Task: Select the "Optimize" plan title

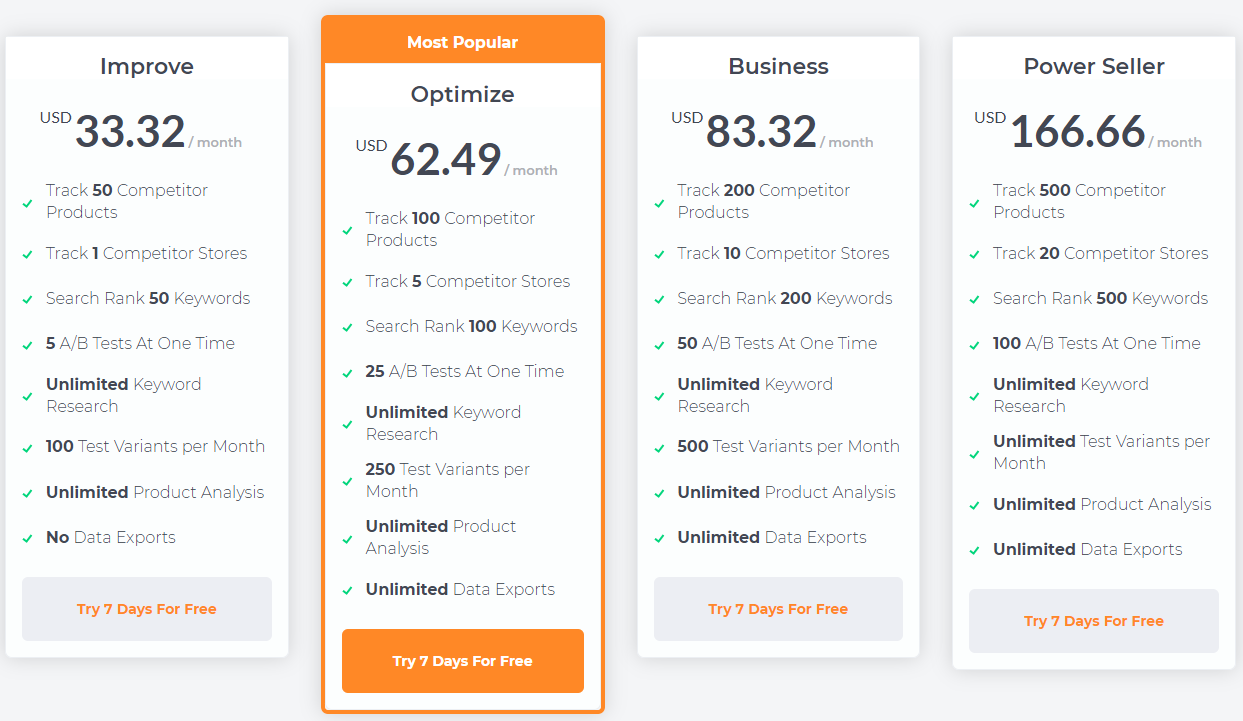Action: click(462, 94)
